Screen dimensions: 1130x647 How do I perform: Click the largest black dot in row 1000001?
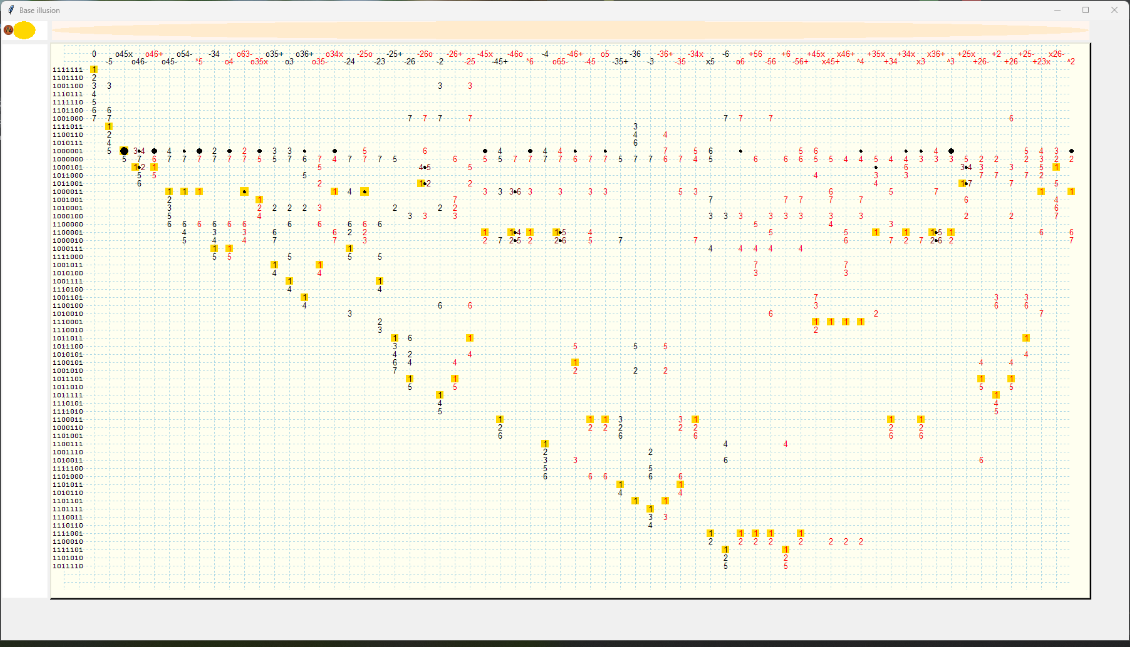124,151
